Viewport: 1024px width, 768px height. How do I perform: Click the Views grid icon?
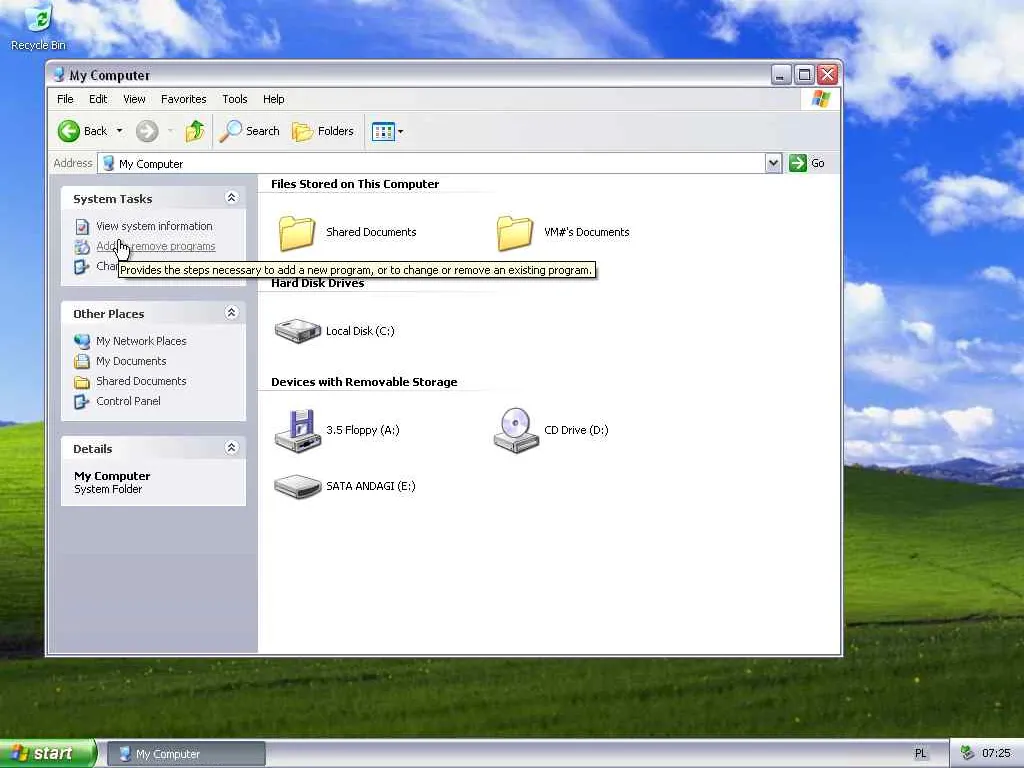[x=383, y=131]
